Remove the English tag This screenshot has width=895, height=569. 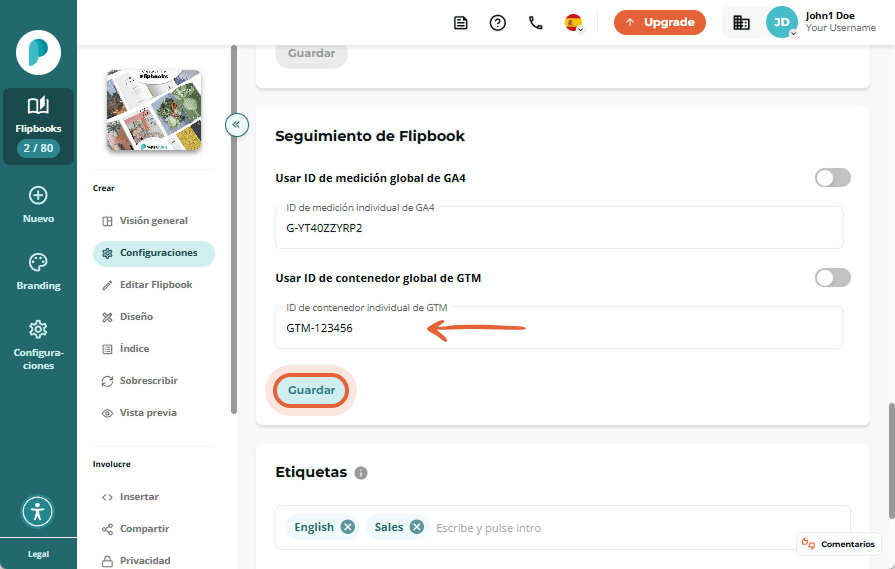(348, 527)
